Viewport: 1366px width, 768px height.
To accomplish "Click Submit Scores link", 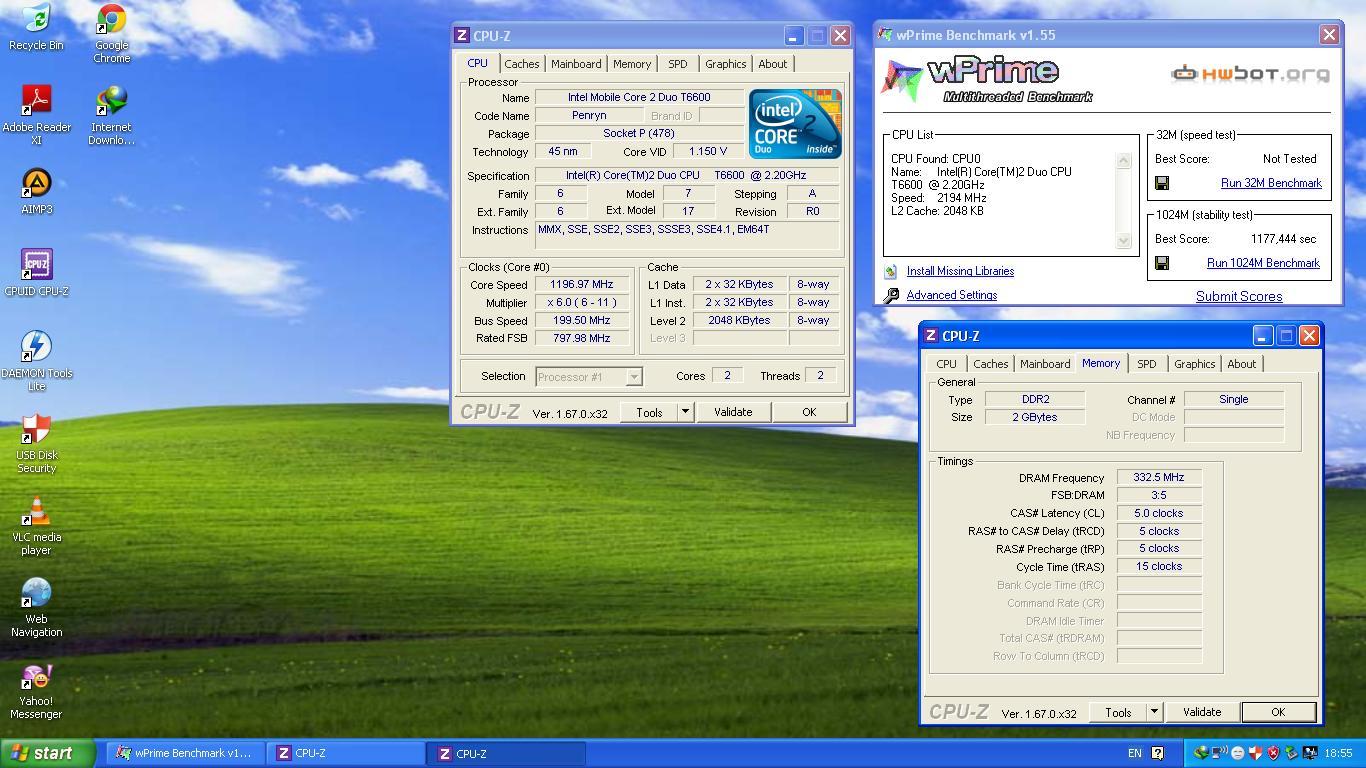I will [1239, 296].
